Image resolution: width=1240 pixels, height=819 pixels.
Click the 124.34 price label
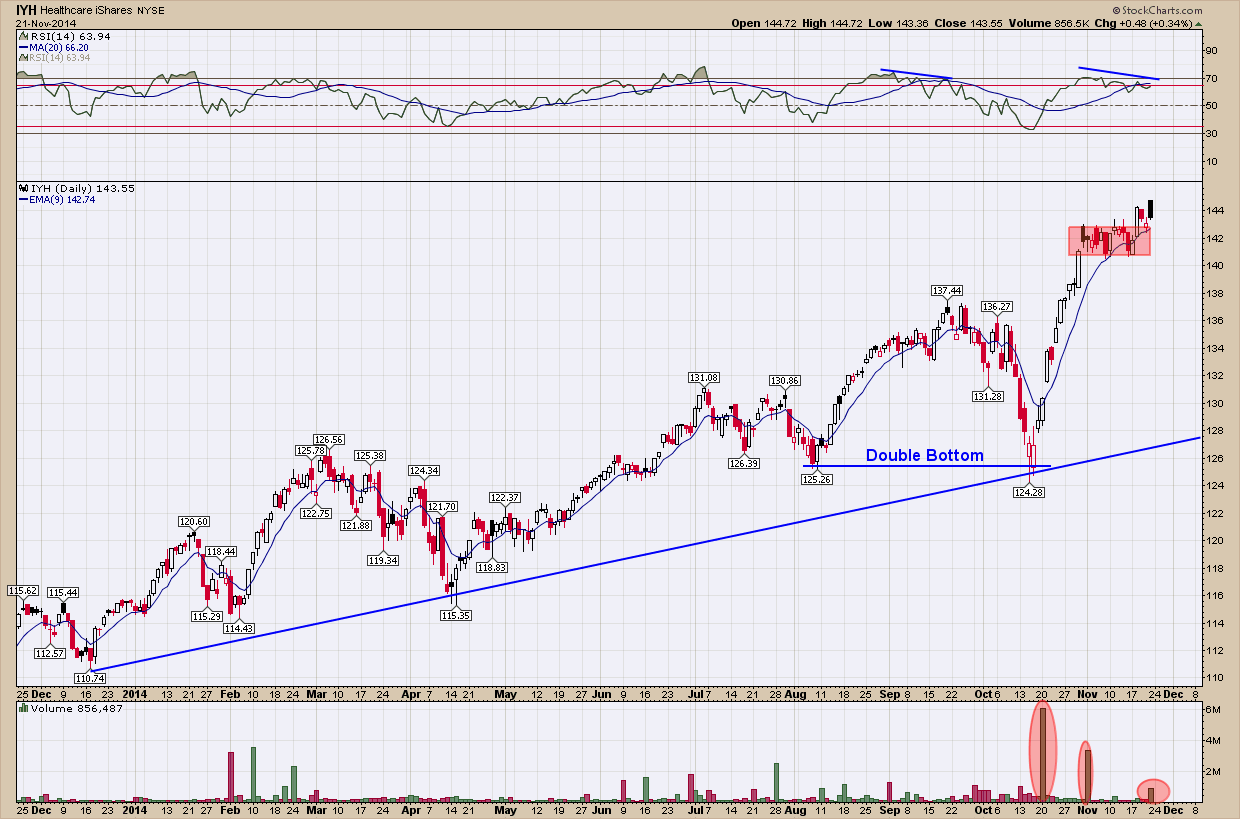(423, 470)
